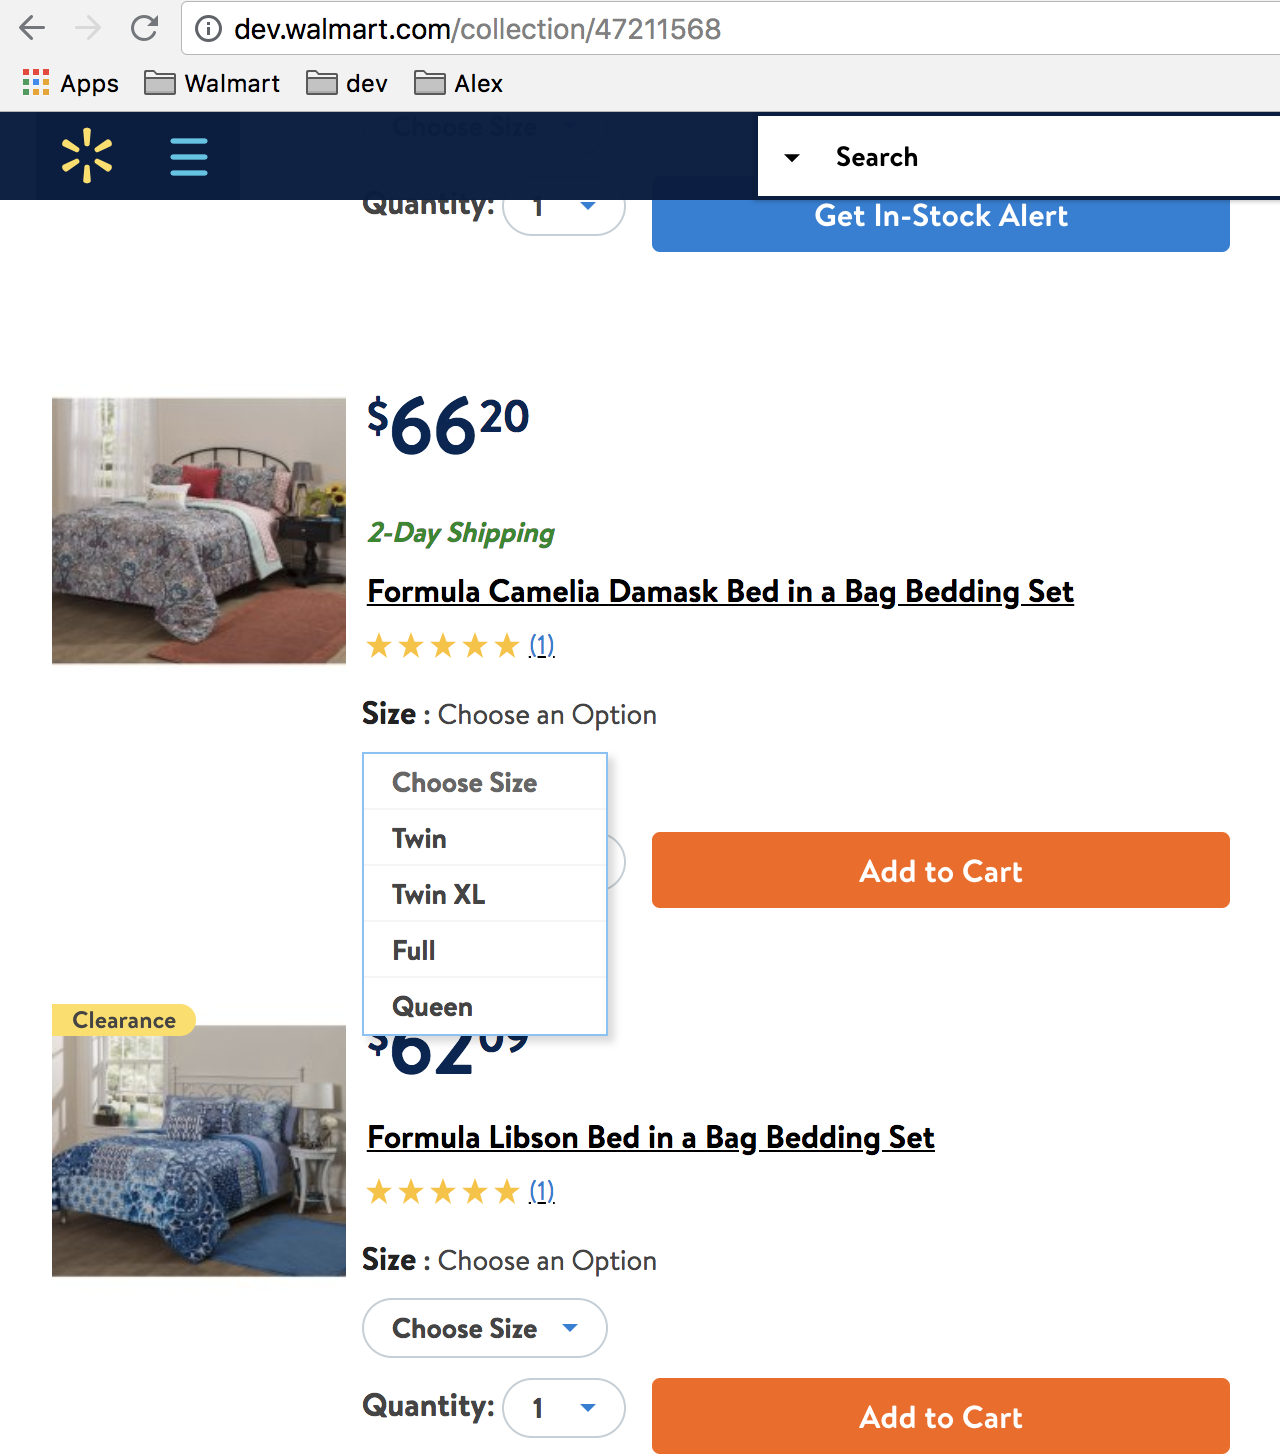Click the Walmart spark logo

pyautogui.click(x=88, y=156)
